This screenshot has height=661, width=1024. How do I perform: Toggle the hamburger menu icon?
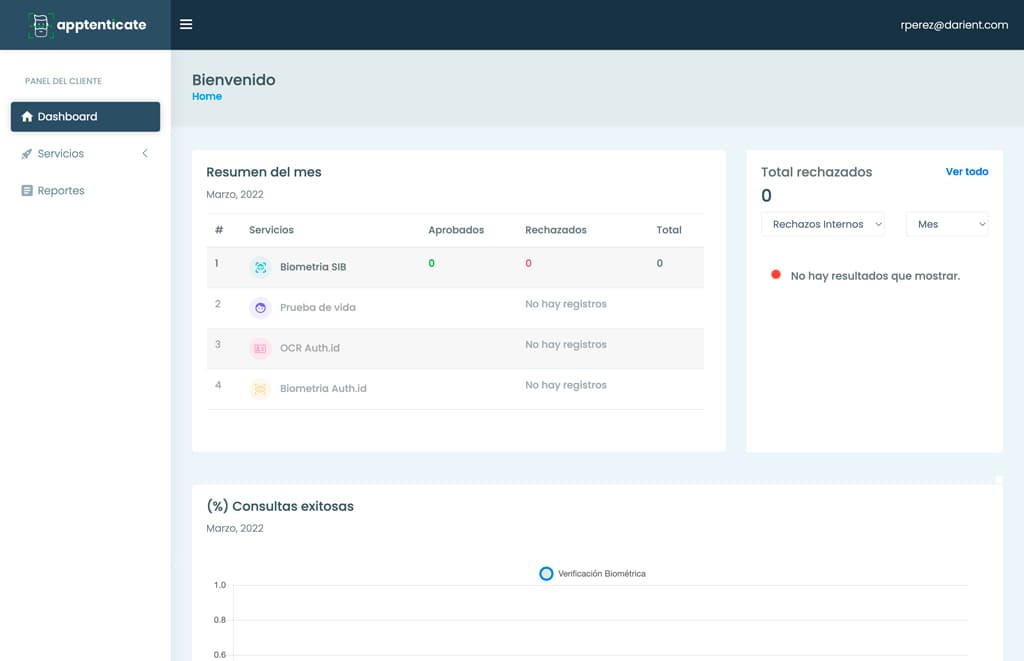(186, 24)
